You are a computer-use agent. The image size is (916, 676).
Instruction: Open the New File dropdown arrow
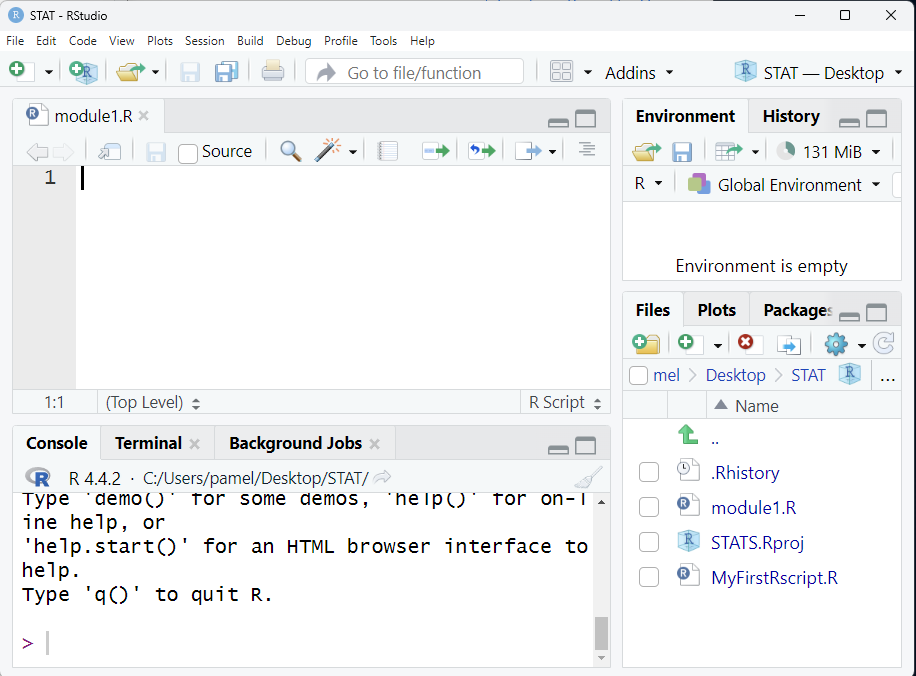[49, 72]
